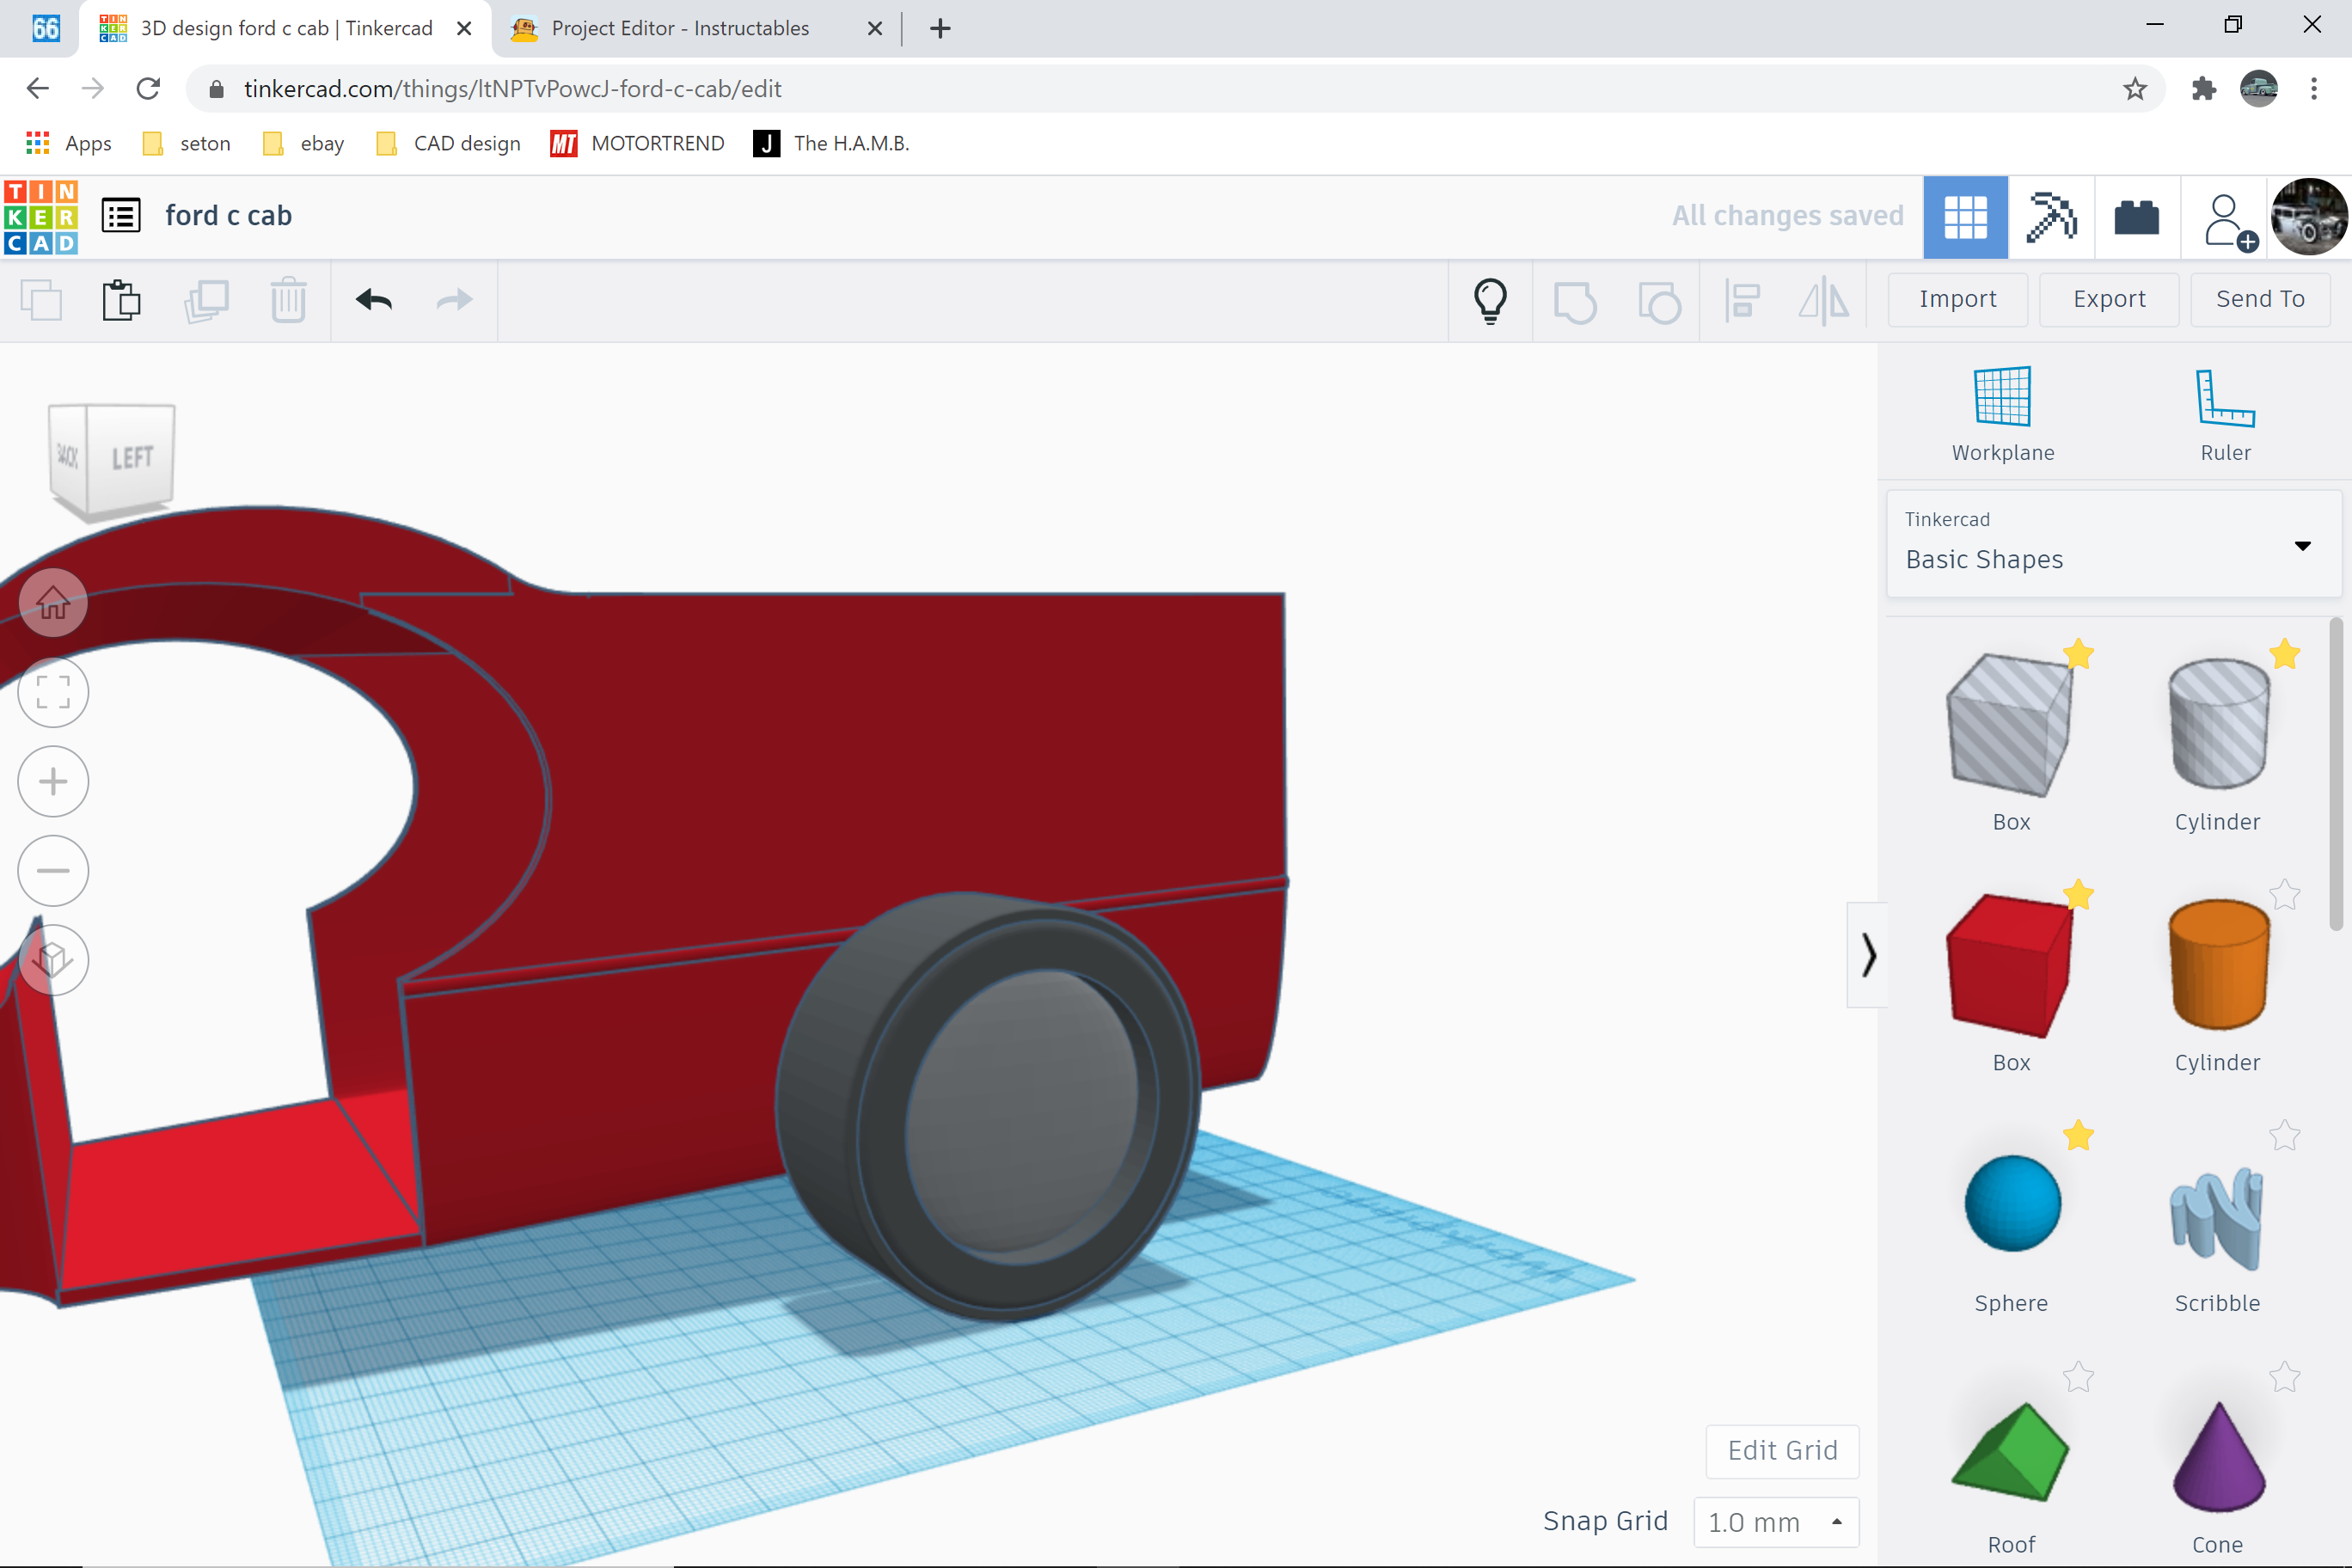Click the Home view button
Viewport: 2352px width, 1568px height.
pos(53,603)
